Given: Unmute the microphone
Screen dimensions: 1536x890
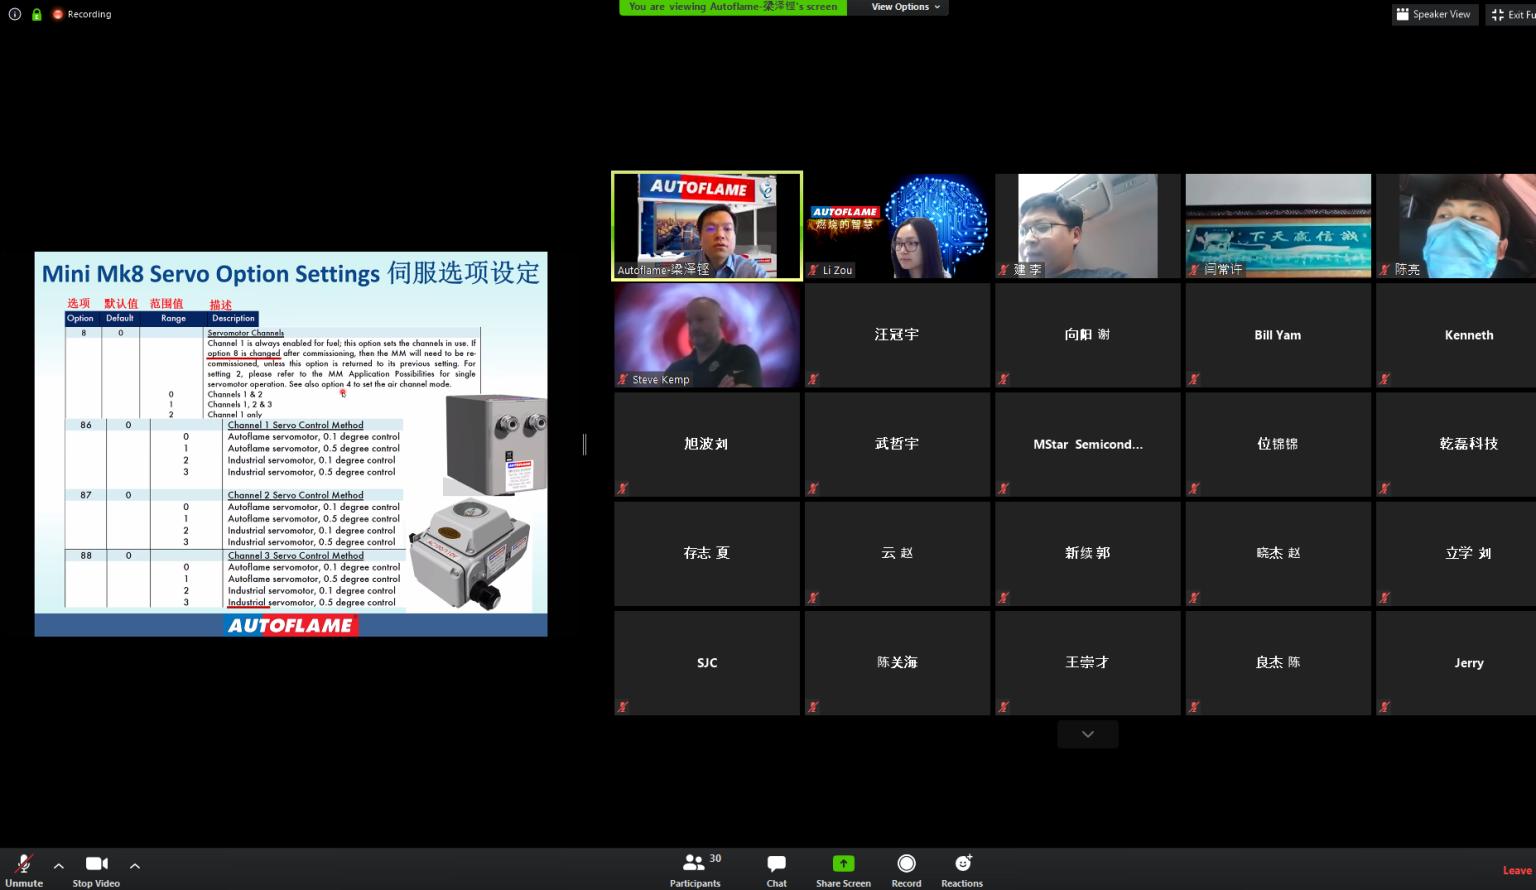Looking at the screenshot, I should [24, 868].
